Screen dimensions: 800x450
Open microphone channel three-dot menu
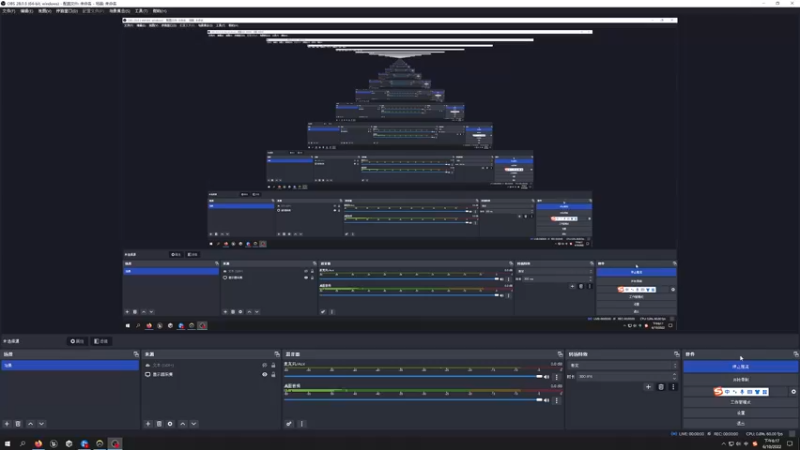(x=557, y=377)
